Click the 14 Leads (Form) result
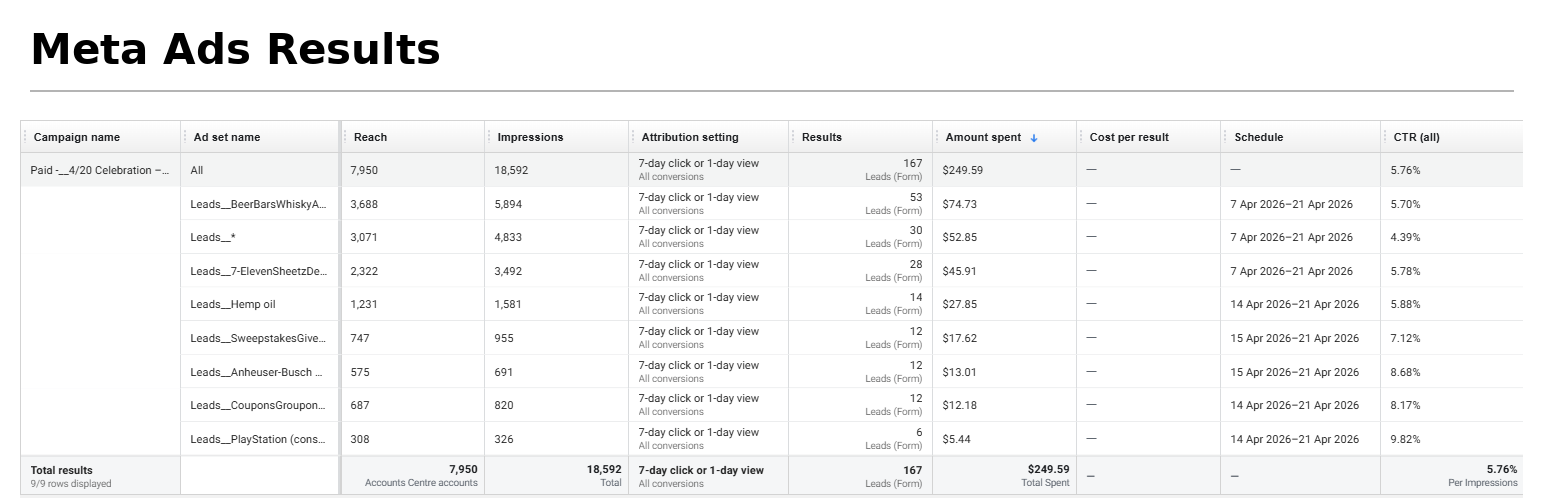 click(894, 304)
